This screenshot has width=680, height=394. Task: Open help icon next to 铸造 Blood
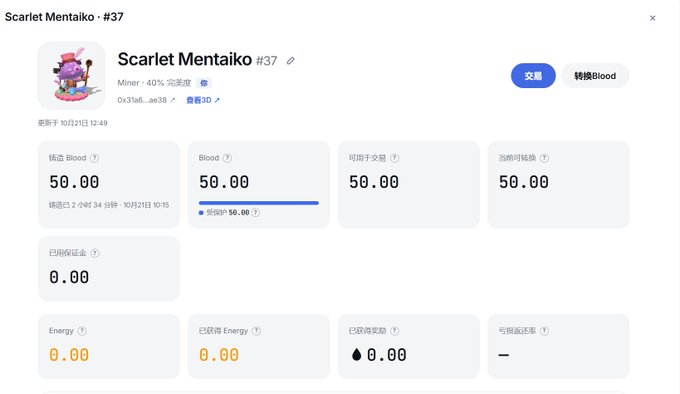94,158
